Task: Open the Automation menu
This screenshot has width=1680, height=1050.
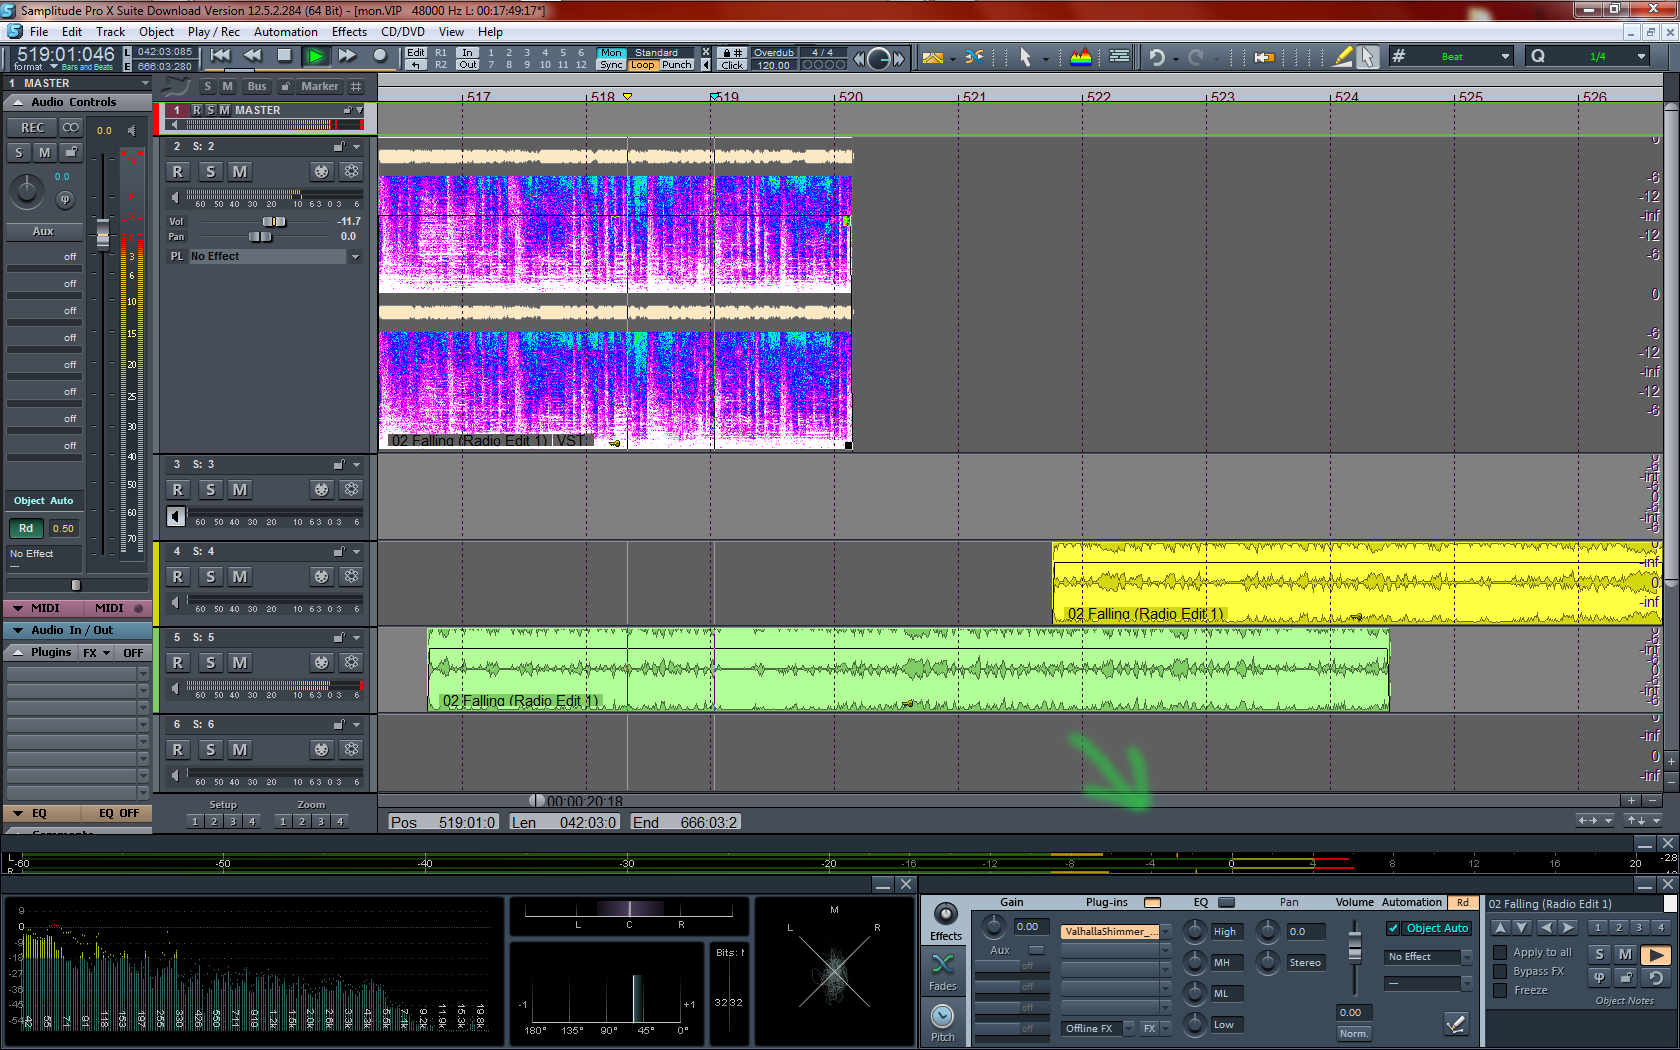Action: [285, 32]
